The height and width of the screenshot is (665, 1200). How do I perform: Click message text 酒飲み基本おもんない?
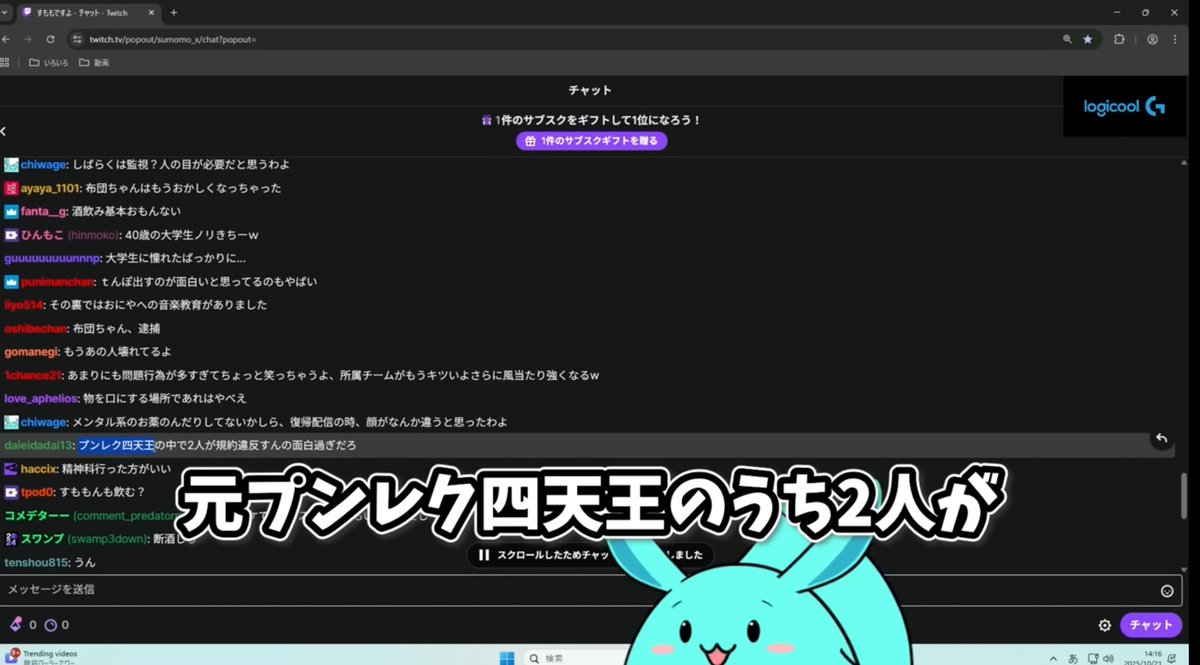point(125,211)
